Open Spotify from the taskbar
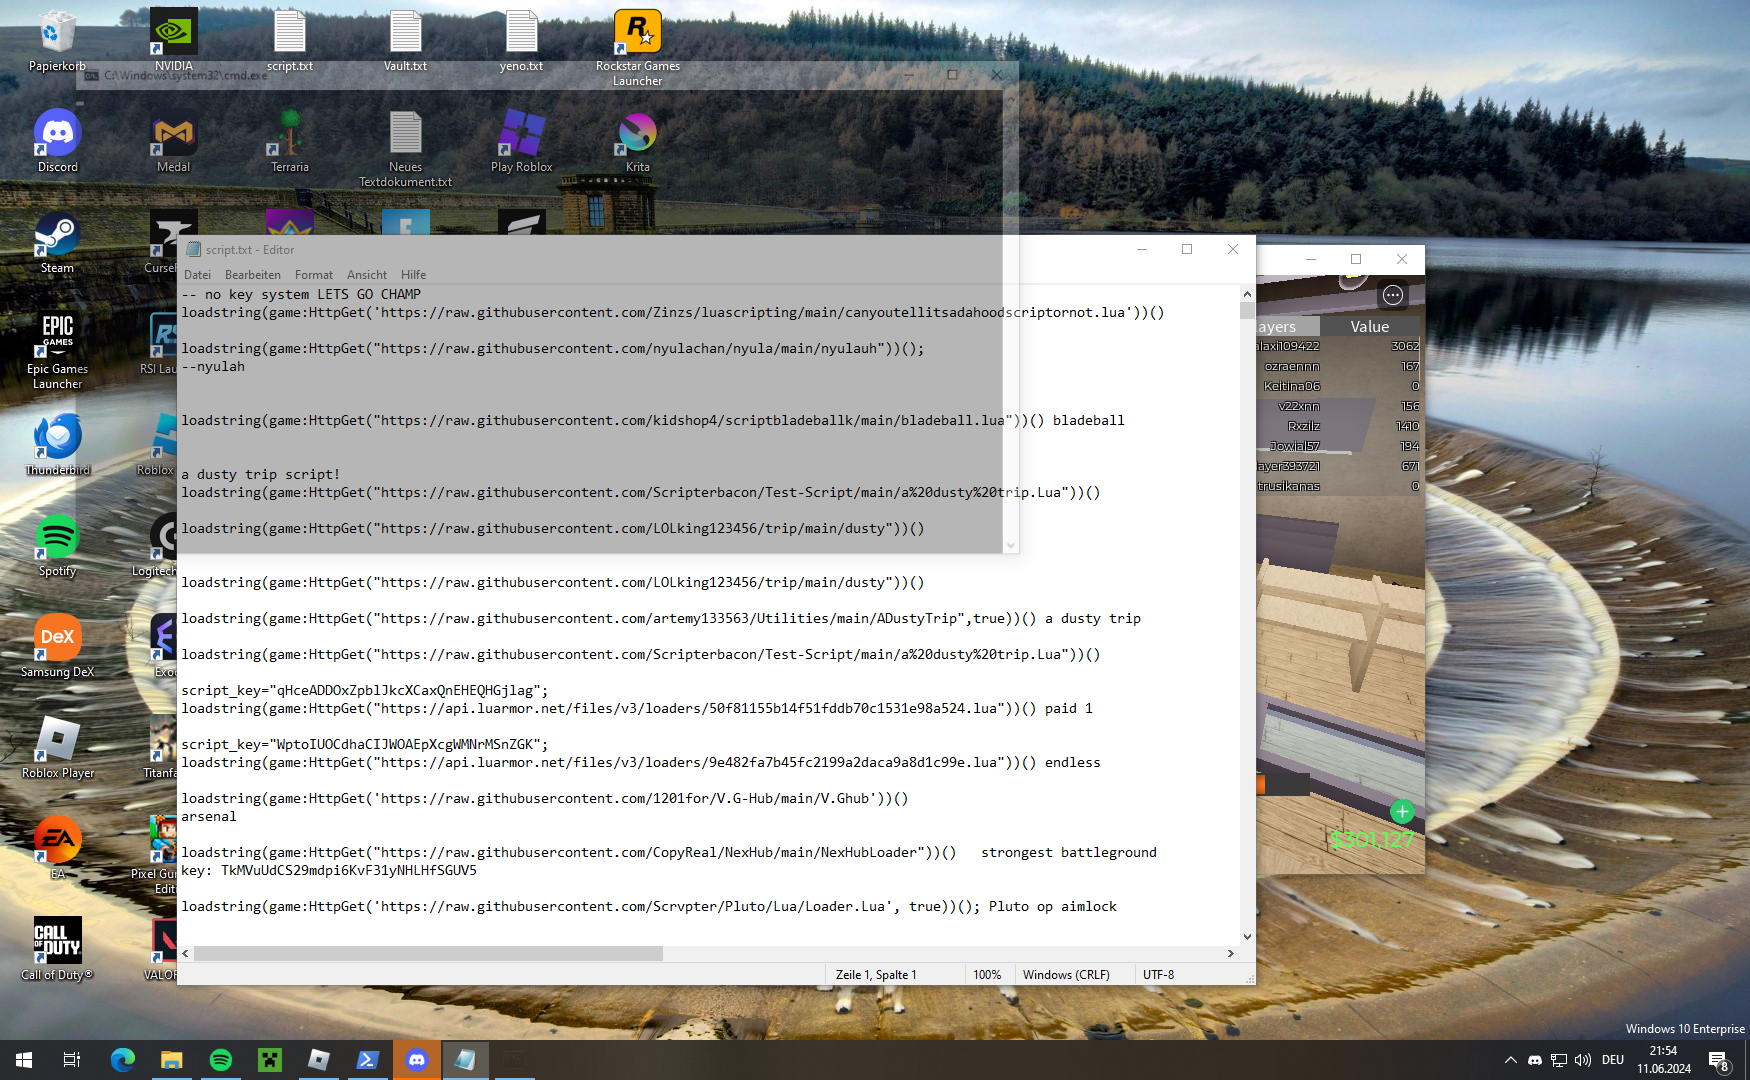Screen dimensions: 1750x1080 click(221, 1060)
